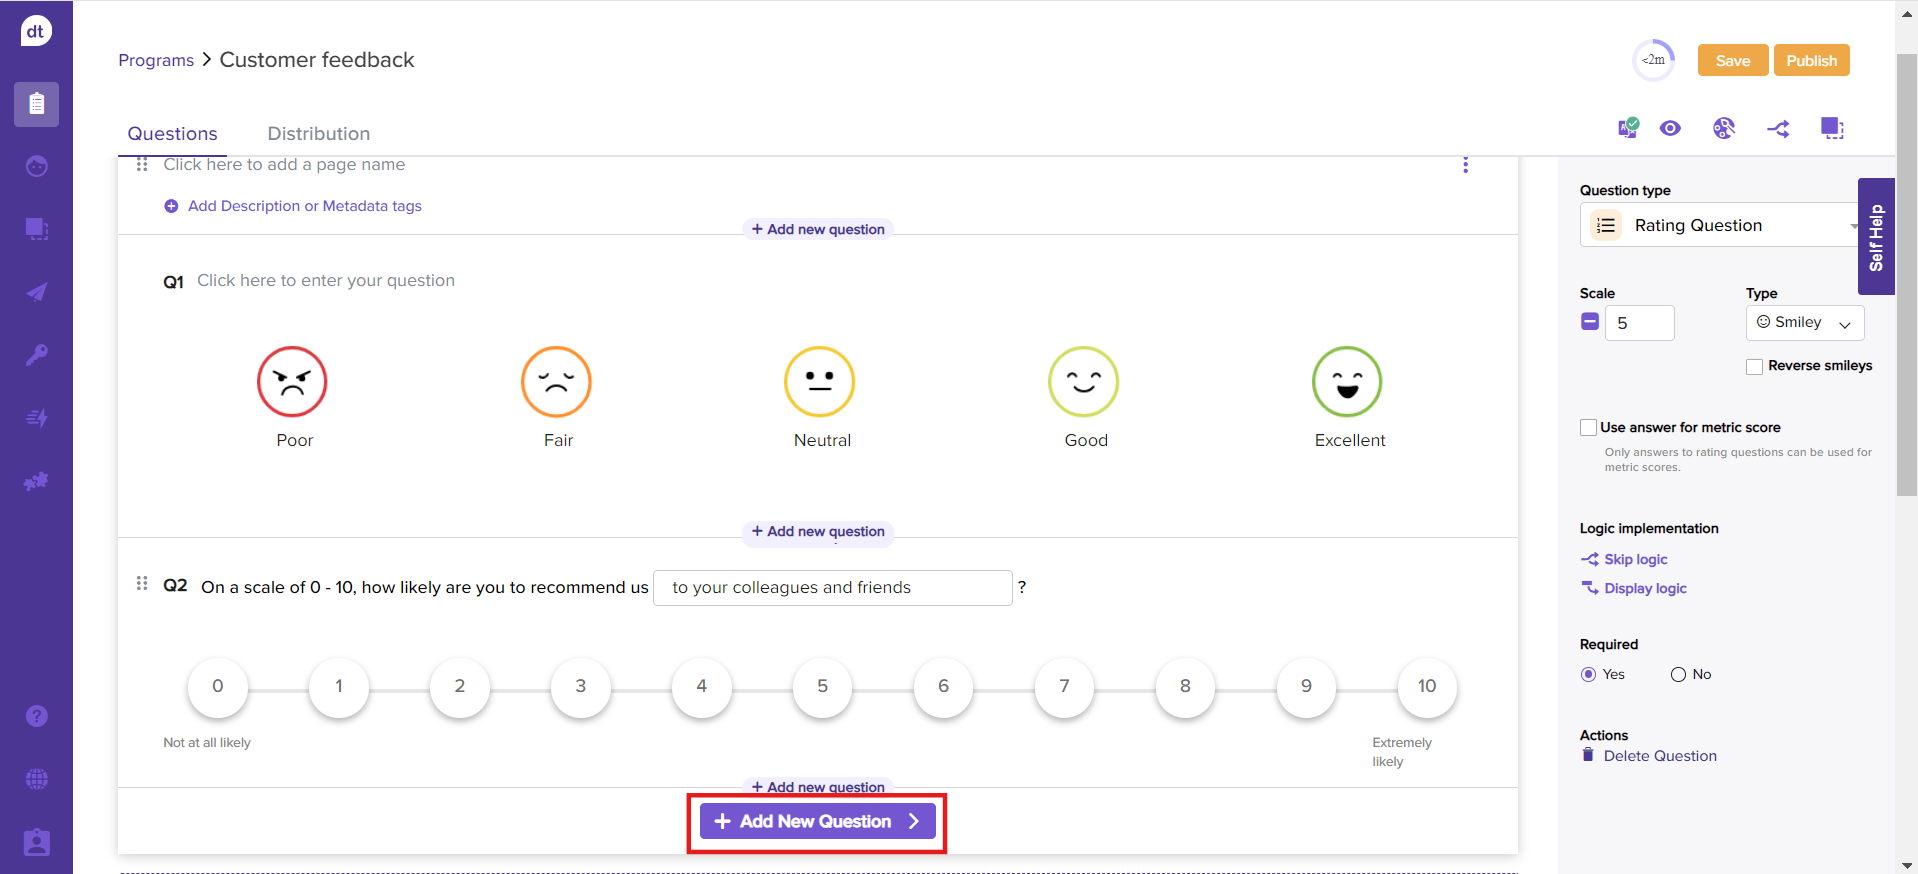Click the key icon in left sidebar

[x=36, y=355]
